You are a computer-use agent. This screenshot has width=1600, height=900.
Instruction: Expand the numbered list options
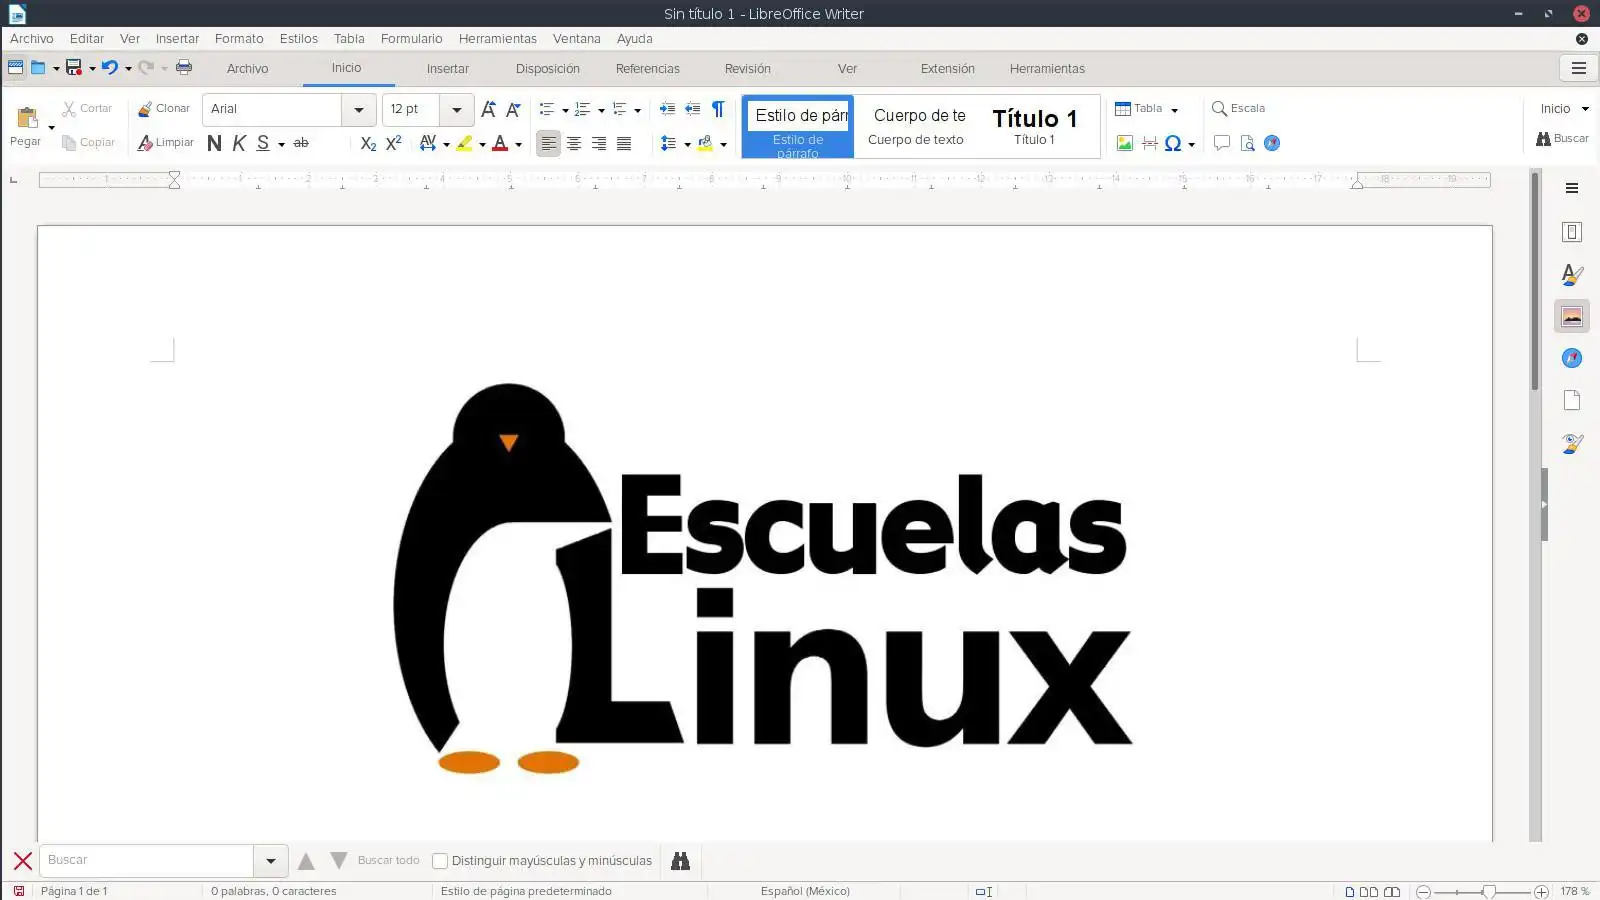click(x=601, y=110)
